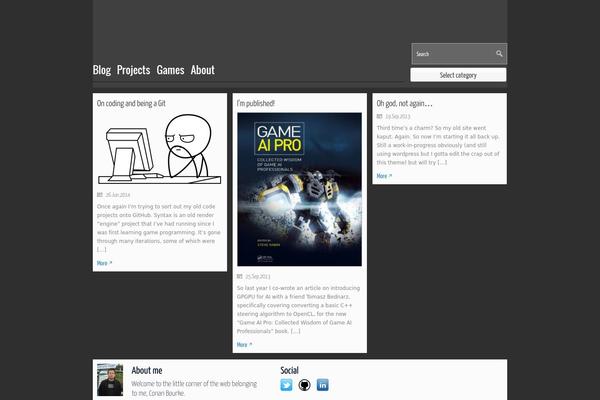Click More link under the Git post
Screen dimensions: 600x400
104,263
